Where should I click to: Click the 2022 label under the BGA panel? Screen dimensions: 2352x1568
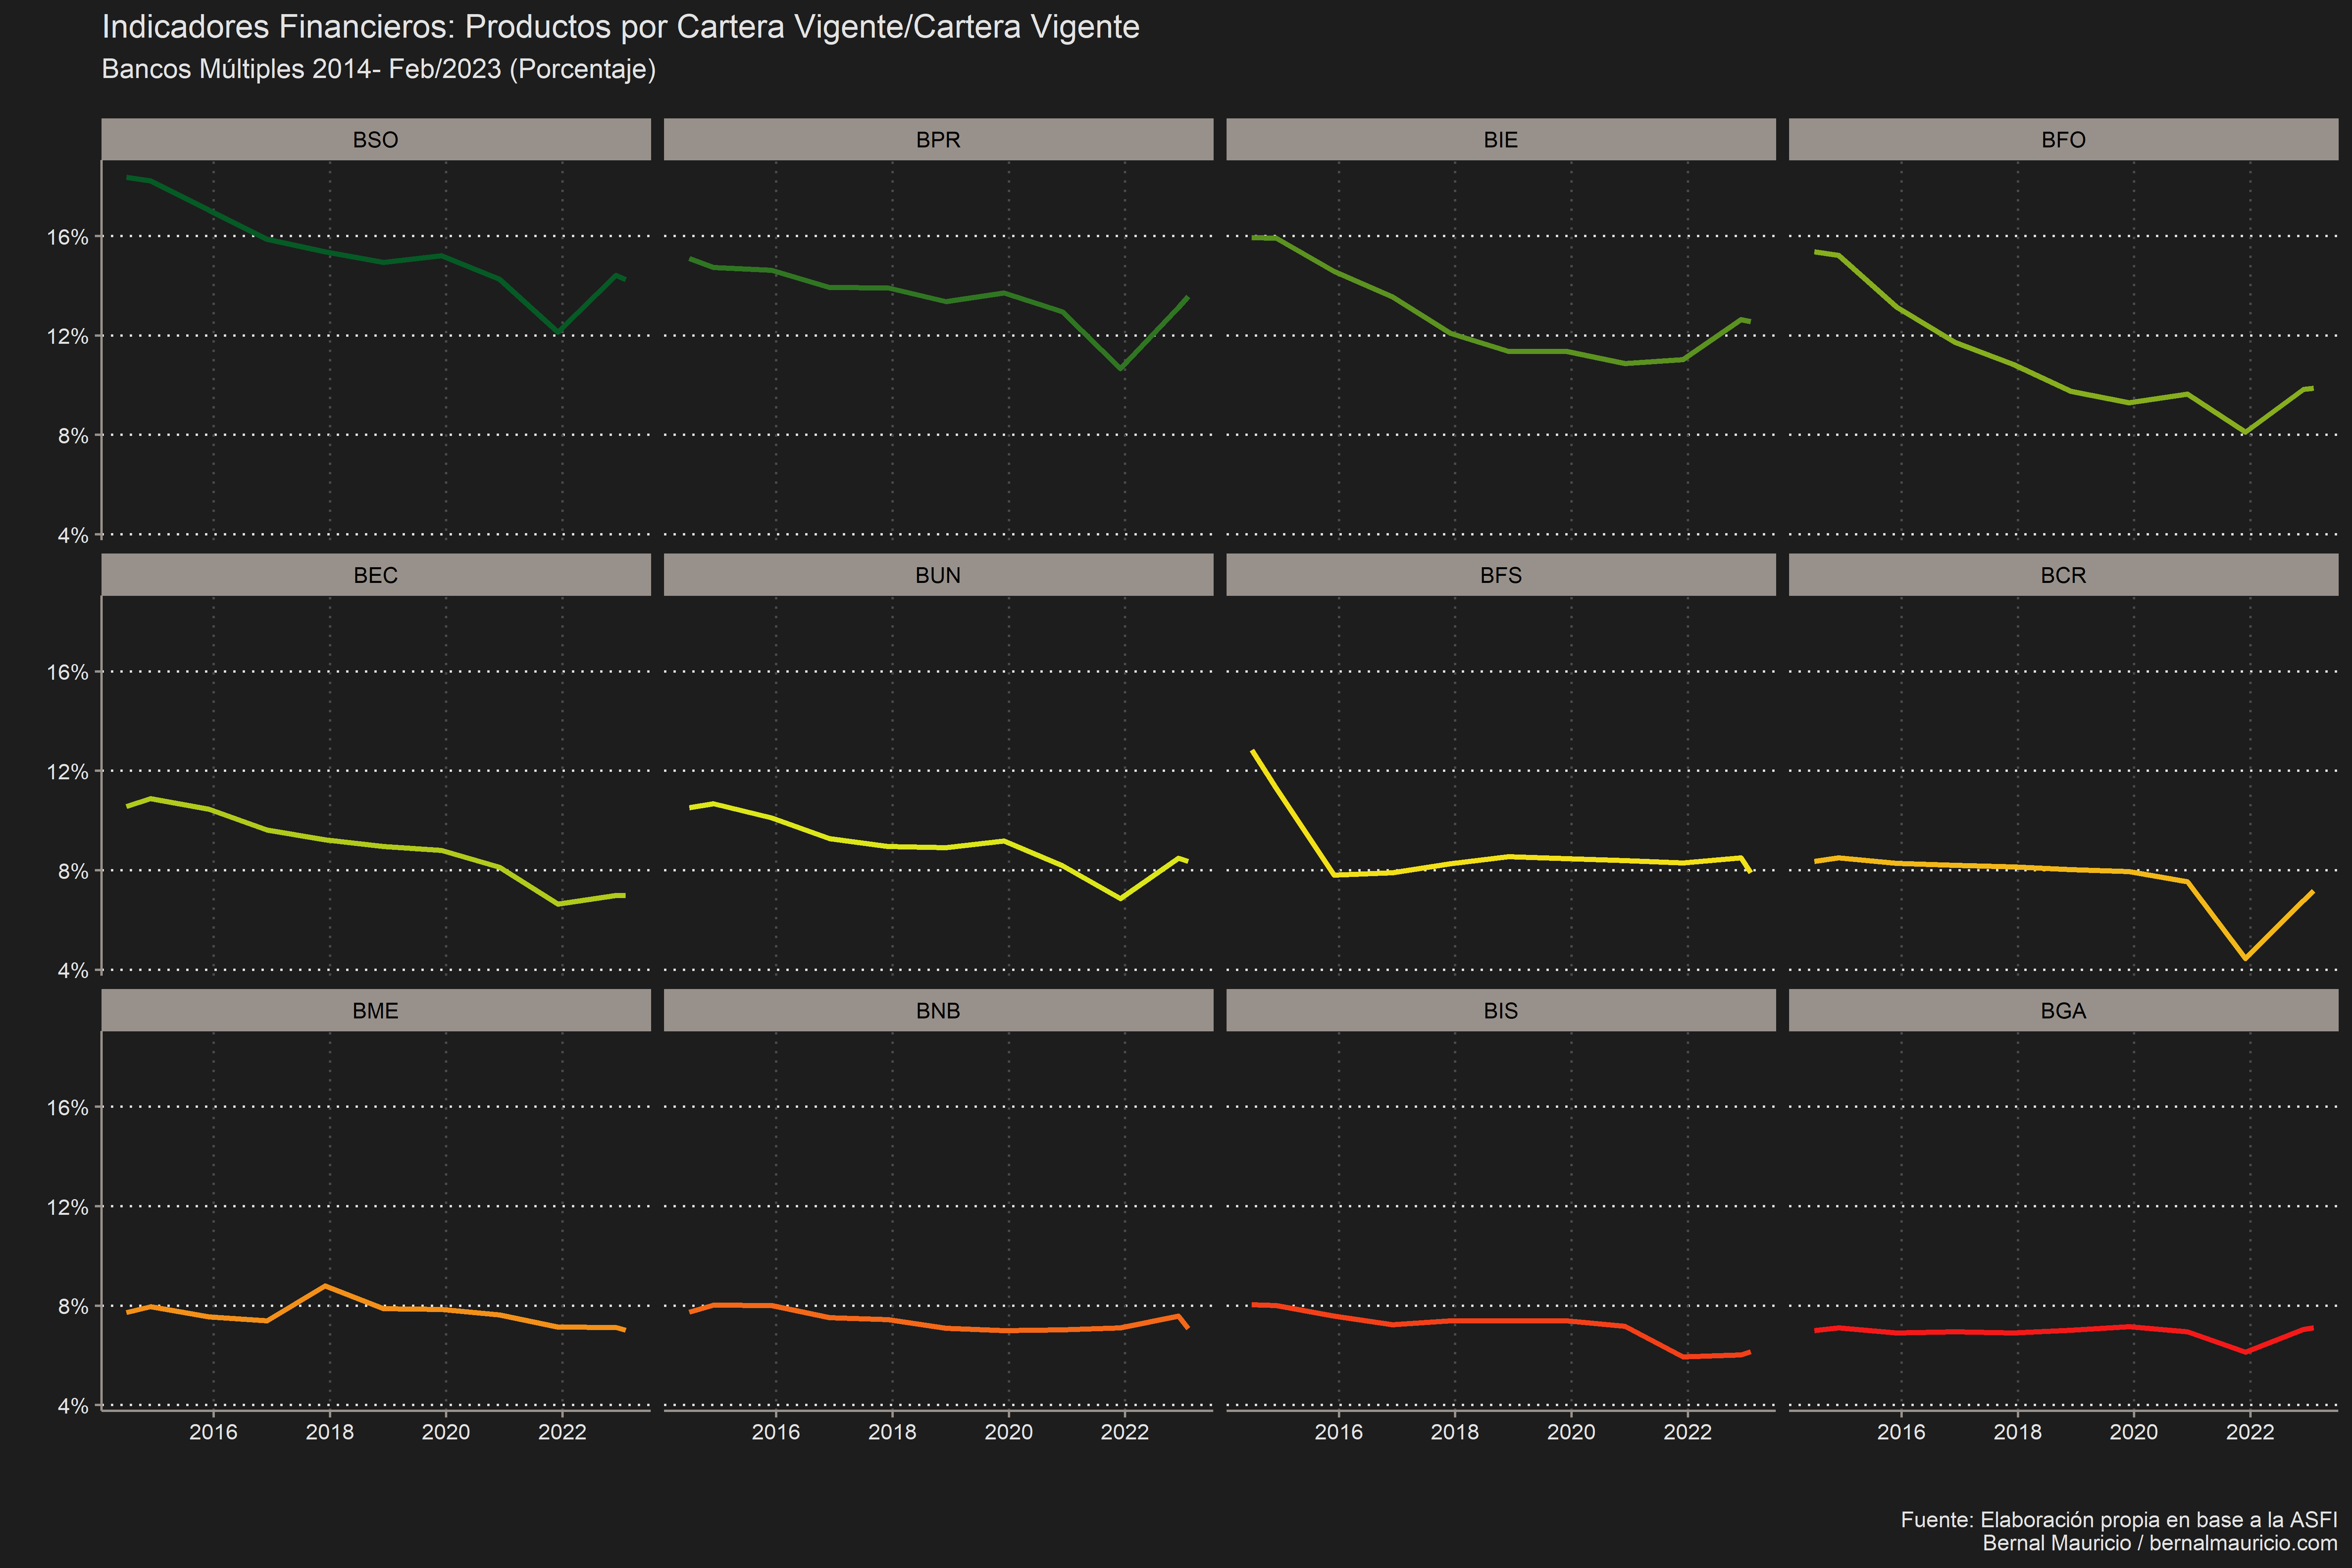point(2250,1432)
